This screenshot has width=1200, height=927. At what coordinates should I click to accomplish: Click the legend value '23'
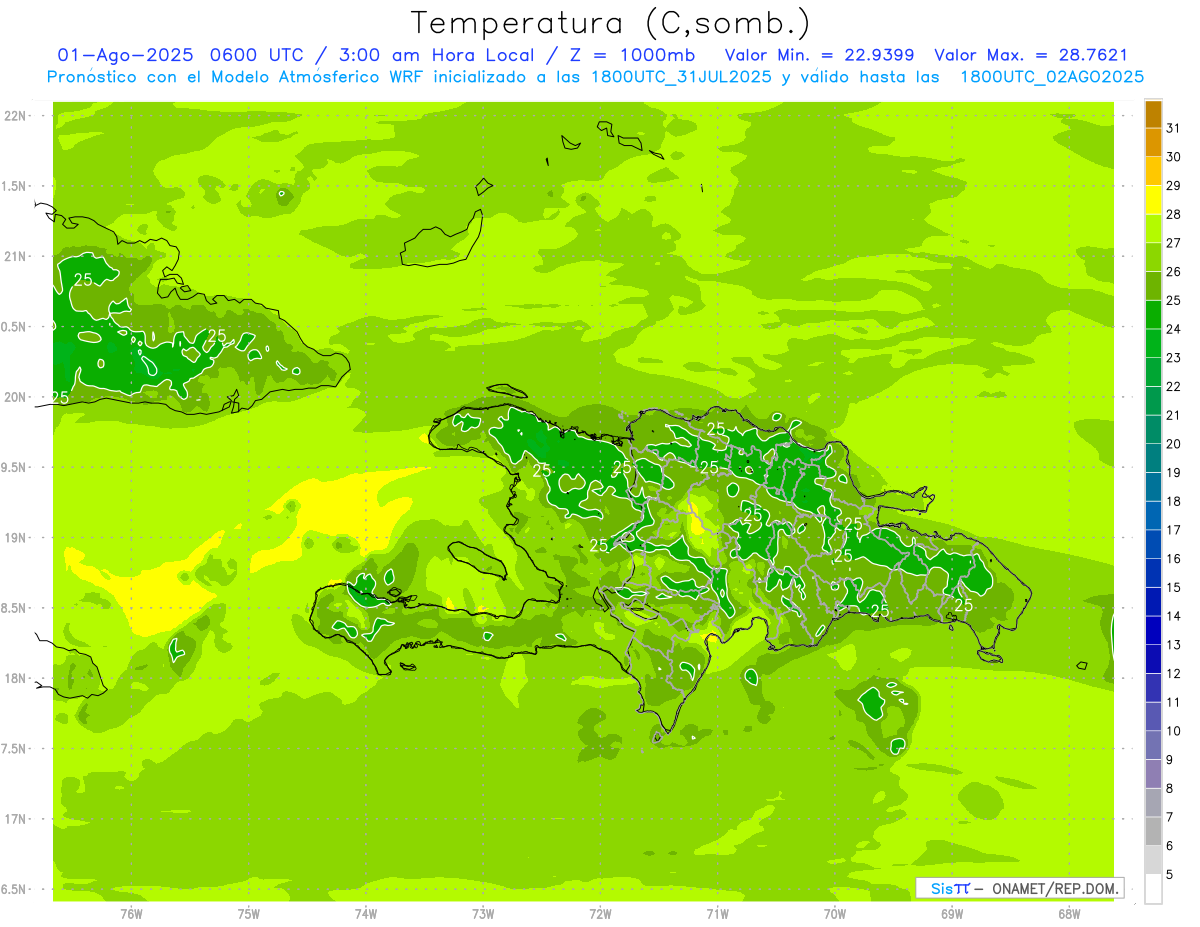pos(1174,358)
